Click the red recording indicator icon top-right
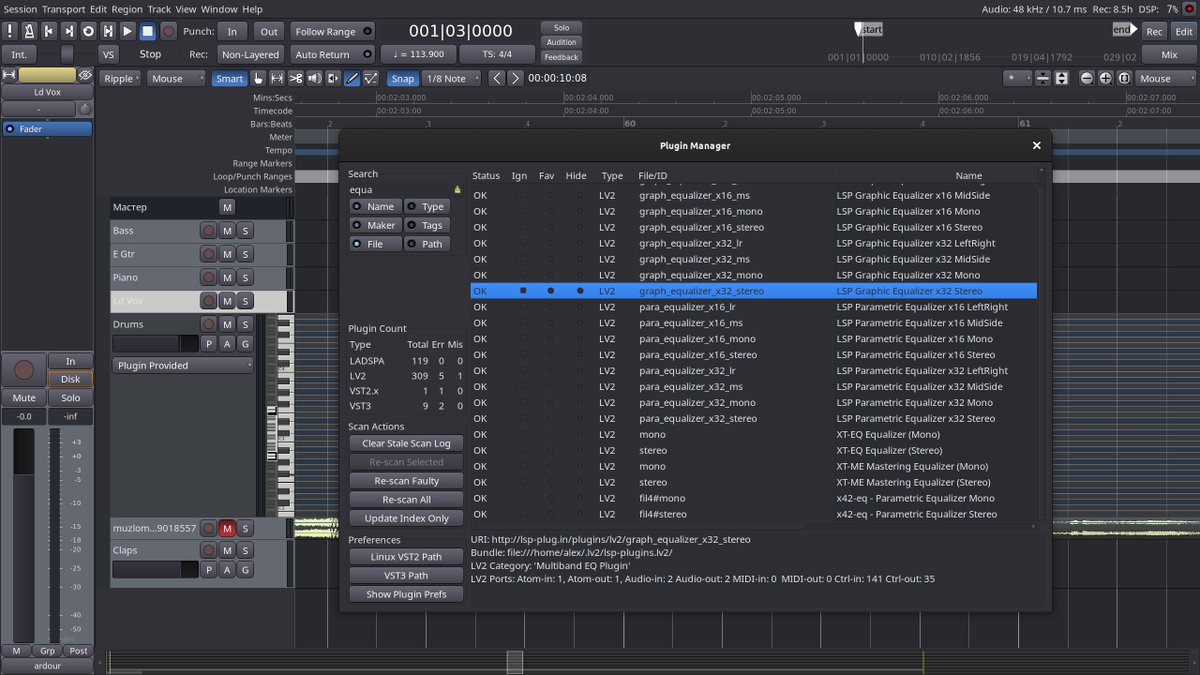 pos(1189,9)
